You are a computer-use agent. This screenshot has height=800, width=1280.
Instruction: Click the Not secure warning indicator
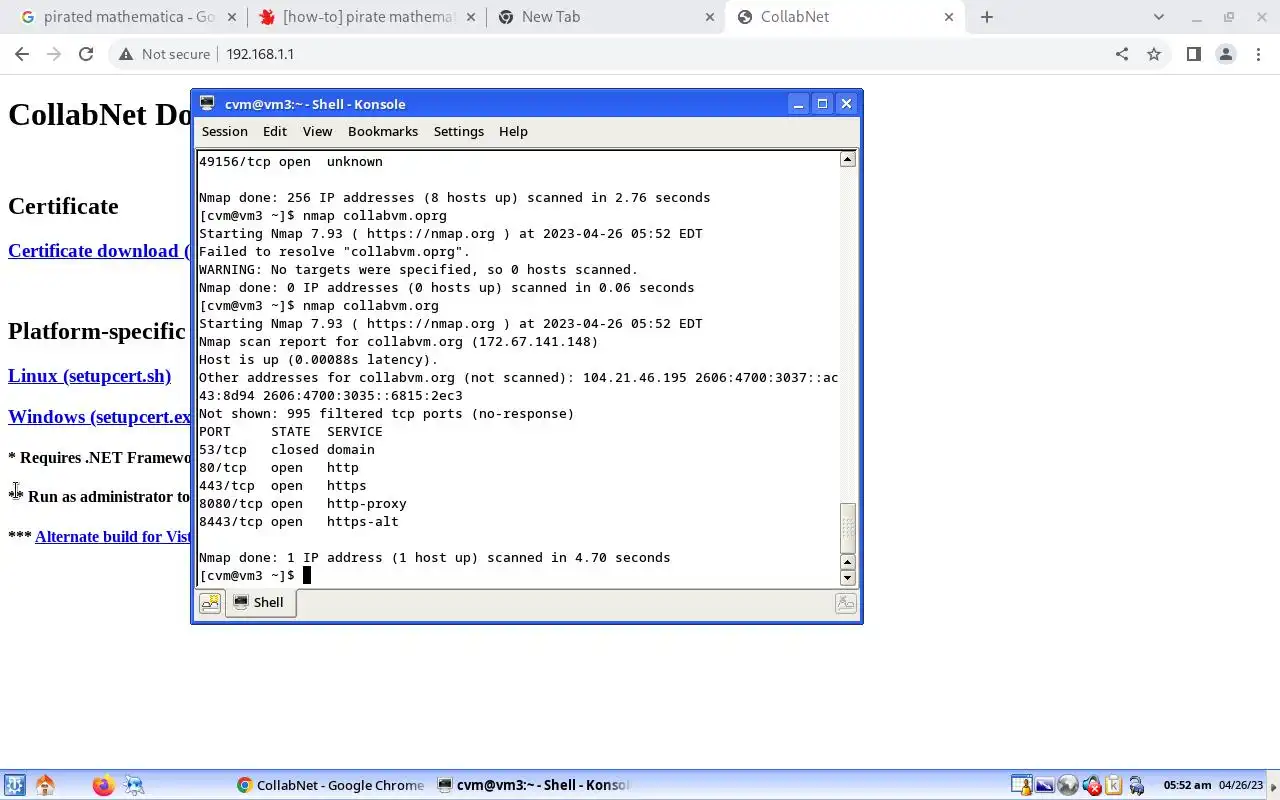click(164, 54)
